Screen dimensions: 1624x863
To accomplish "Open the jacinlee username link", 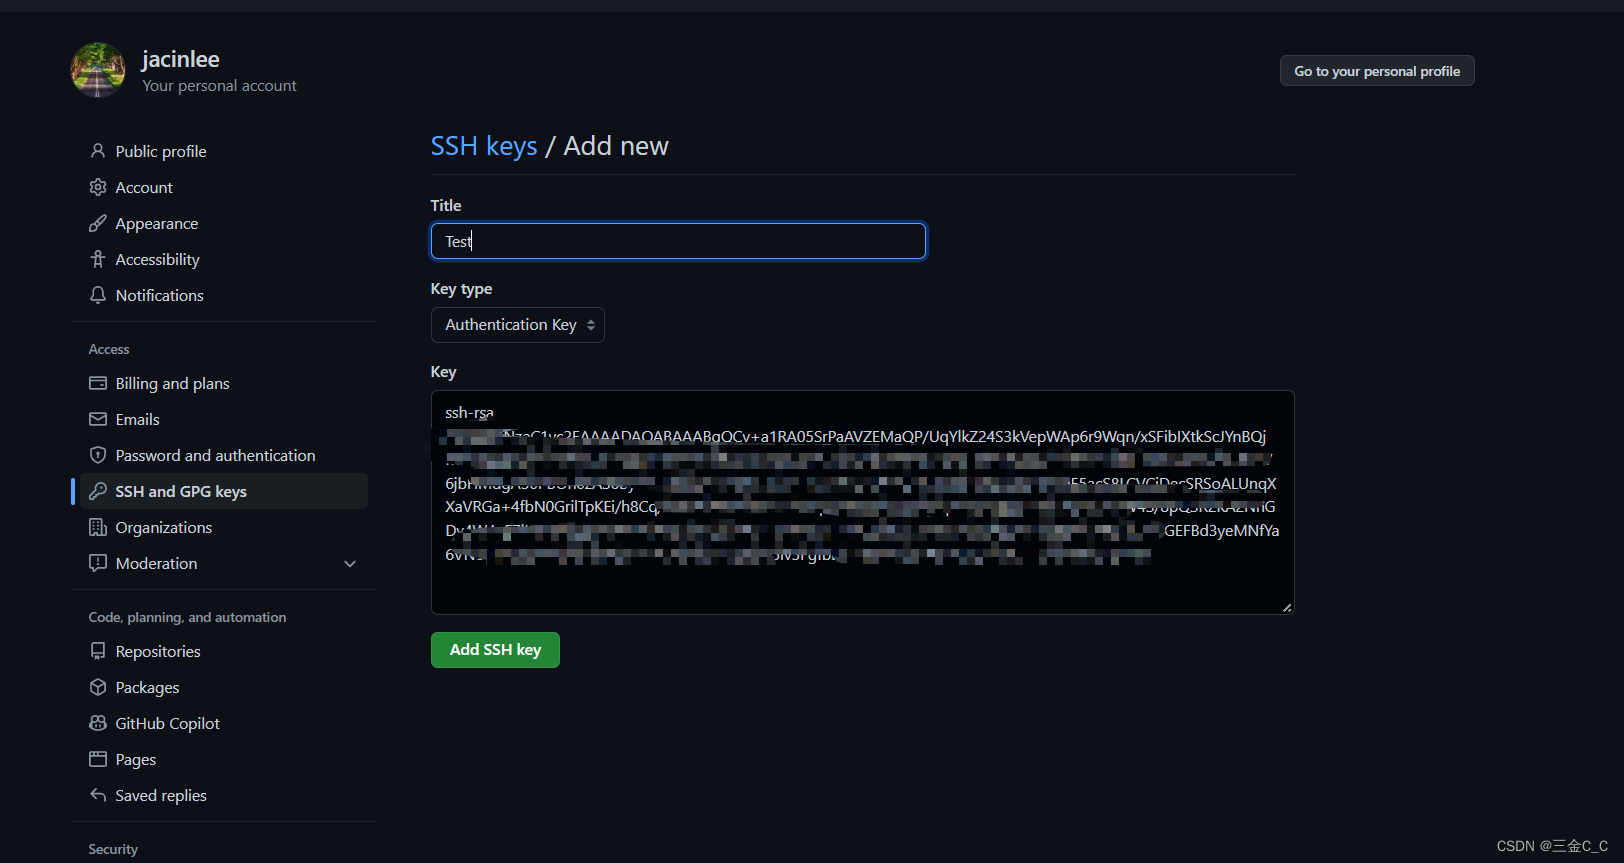I will pyautogui.click(x=180, y=59).
